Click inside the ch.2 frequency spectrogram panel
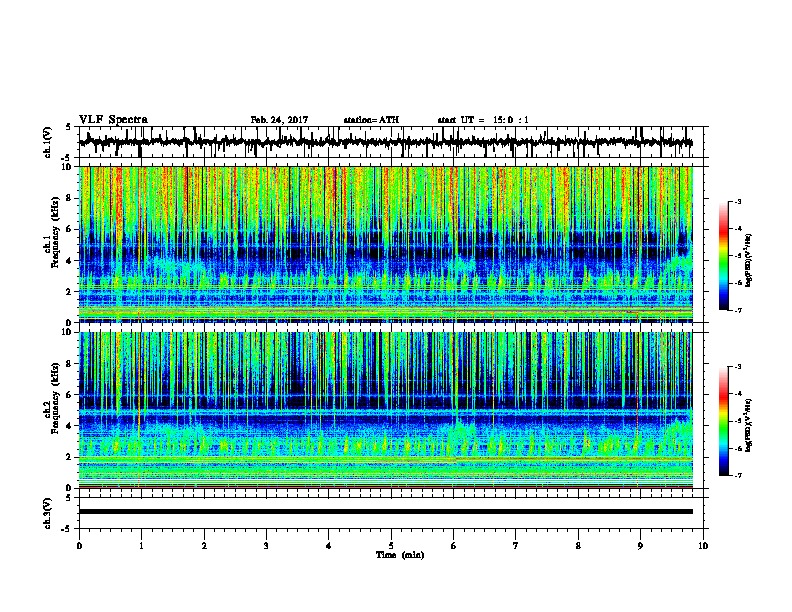 pos(386,410)
